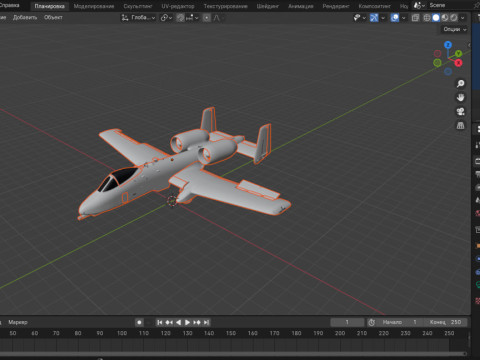Click the Начало start frame field
This screenshot has height=360, width=480.
pyautogui.click(x=399, y=322)
